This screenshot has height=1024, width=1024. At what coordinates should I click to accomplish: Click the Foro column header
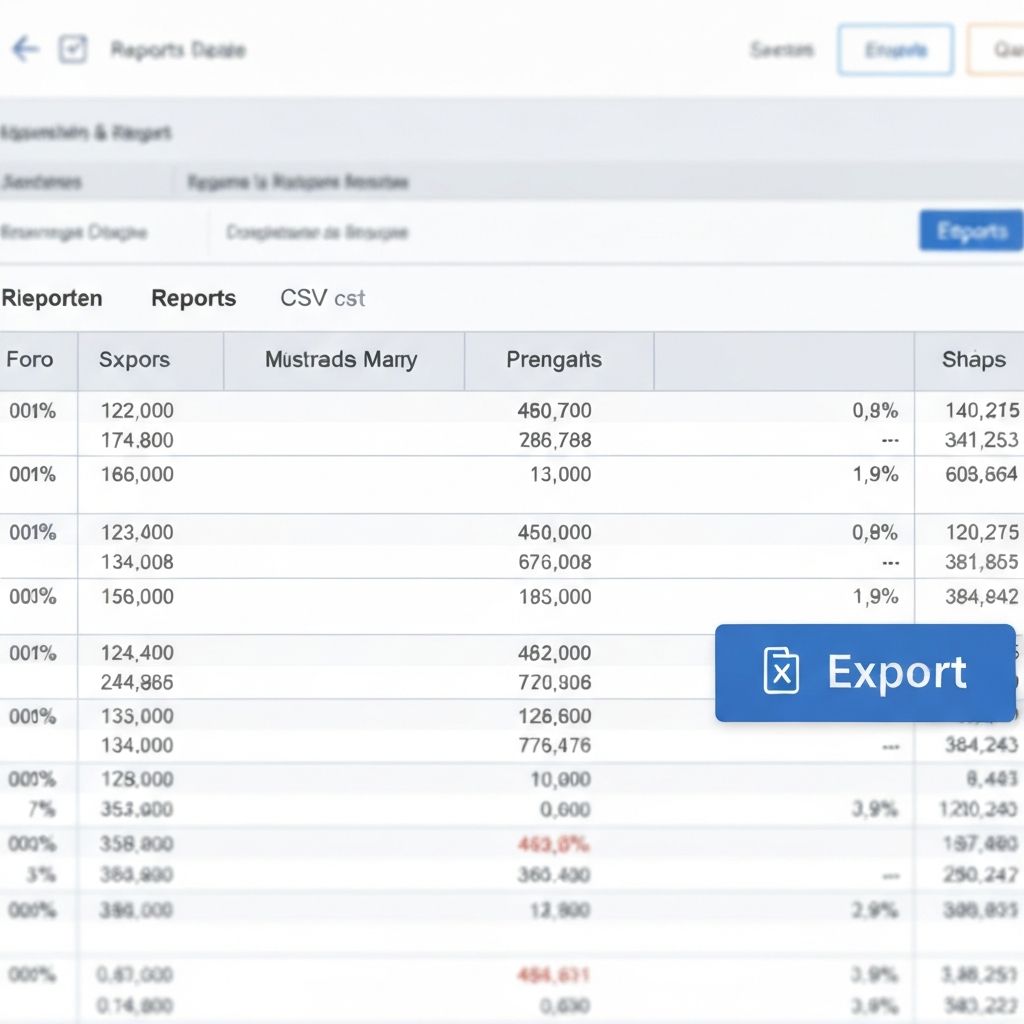[29, 360]
